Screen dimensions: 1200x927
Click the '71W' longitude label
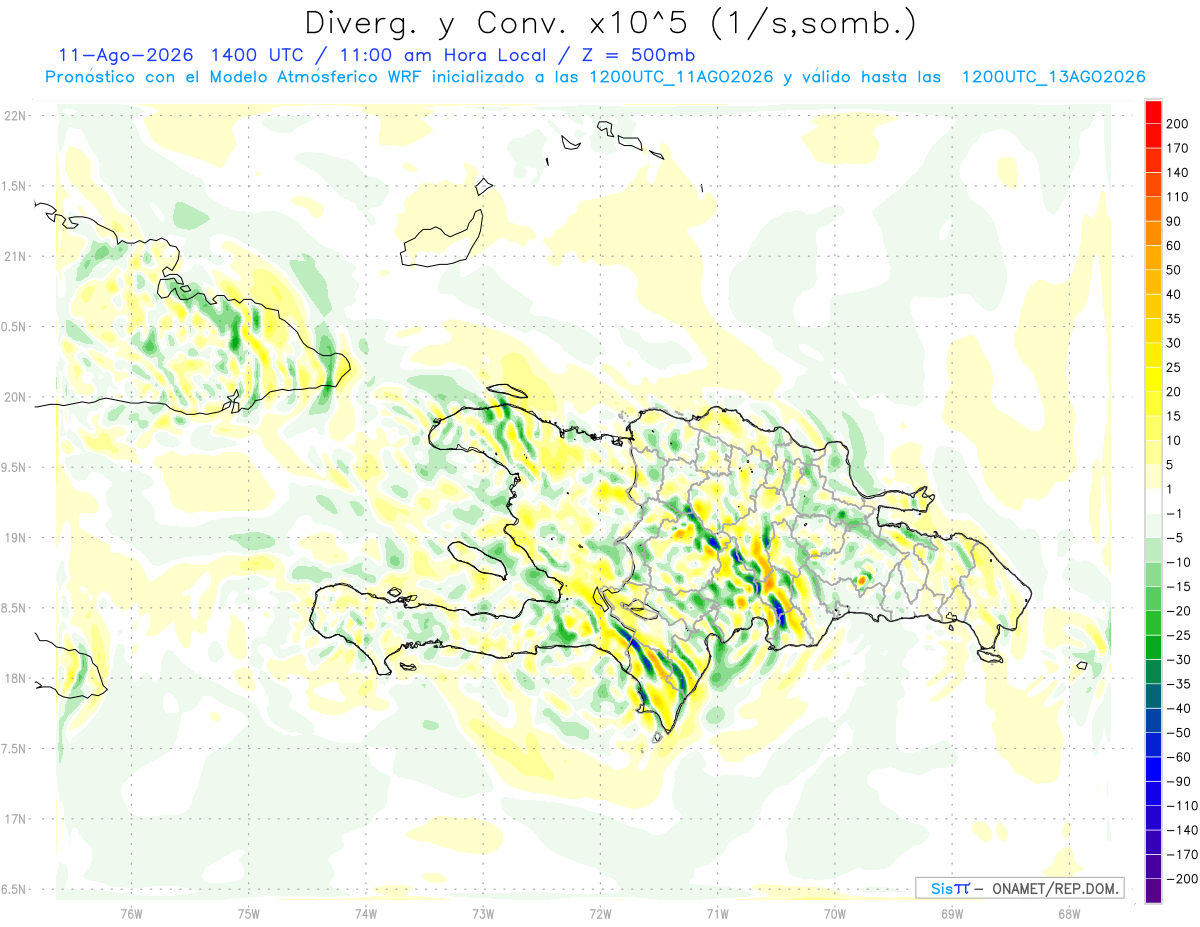click(x=717, y=914)
